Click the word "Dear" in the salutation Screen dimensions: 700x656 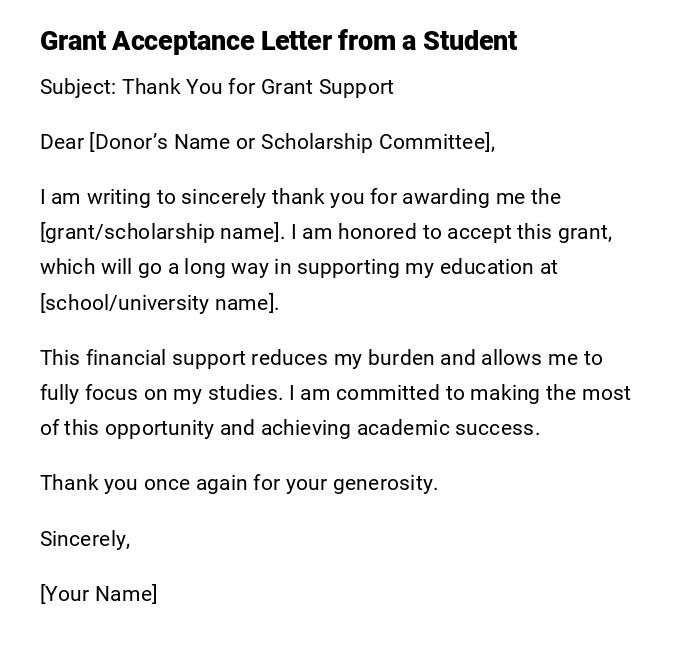[x=62, y=142]
